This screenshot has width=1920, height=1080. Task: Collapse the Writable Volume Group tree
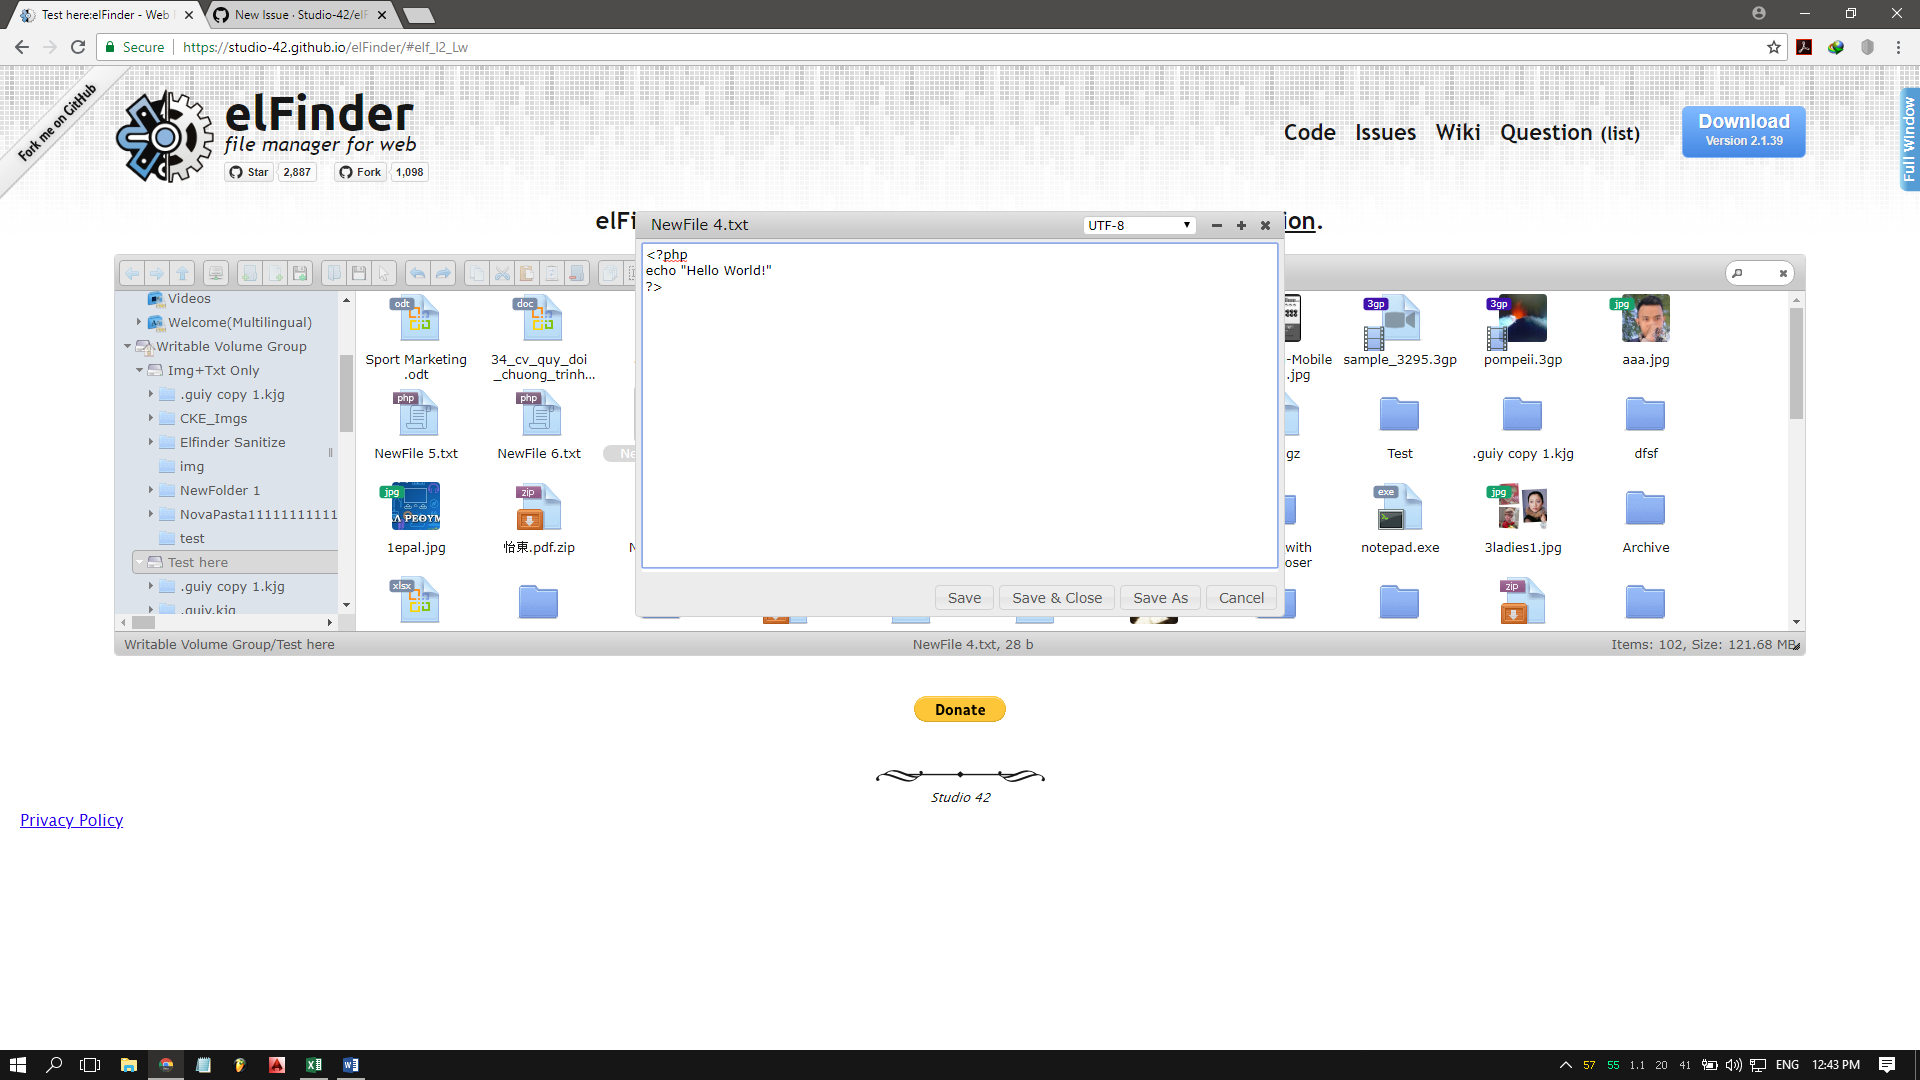point(127,346)
